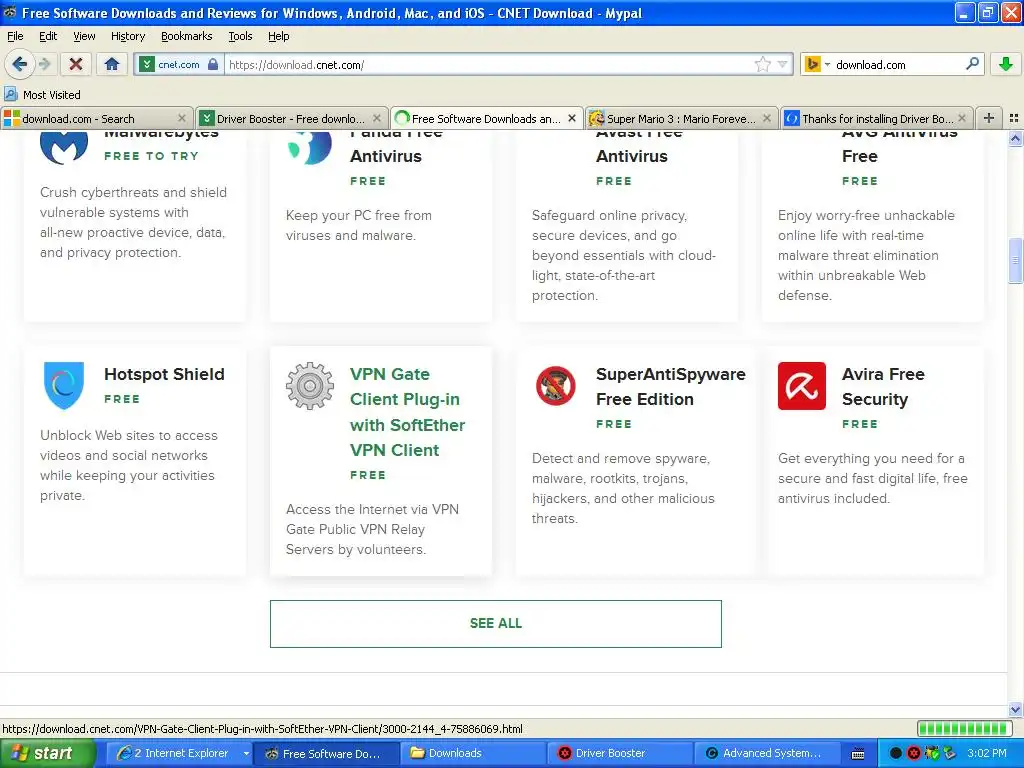Switch to Advanced System taskbar button
The image size is (1024, 768).
[x=766, y=753]
